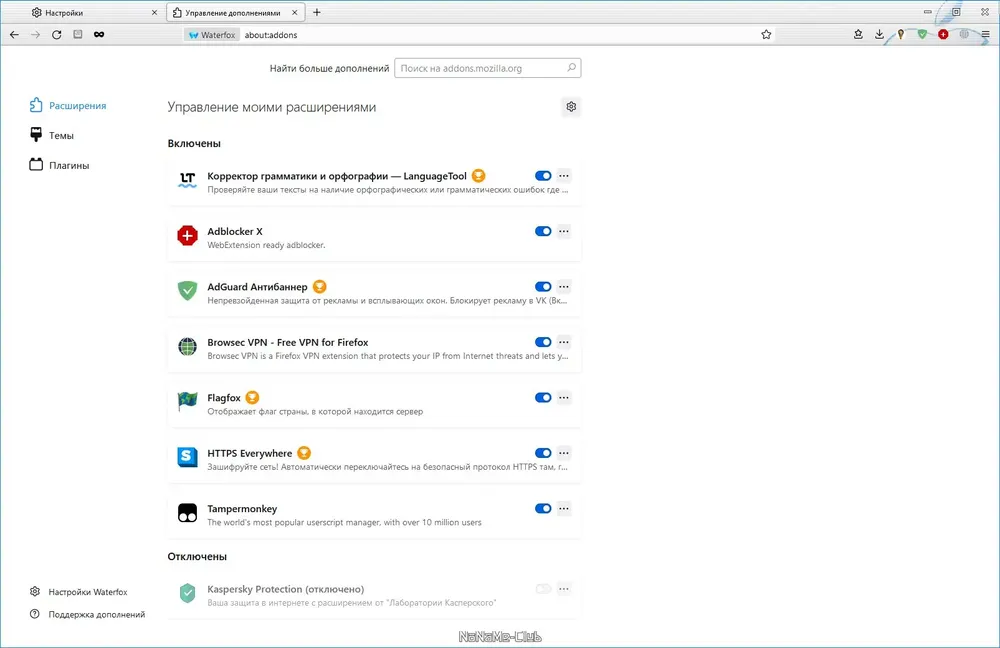1000x648 pixels.
Task: Turn off the Adblocker X toggle
Action: [543, 232]
